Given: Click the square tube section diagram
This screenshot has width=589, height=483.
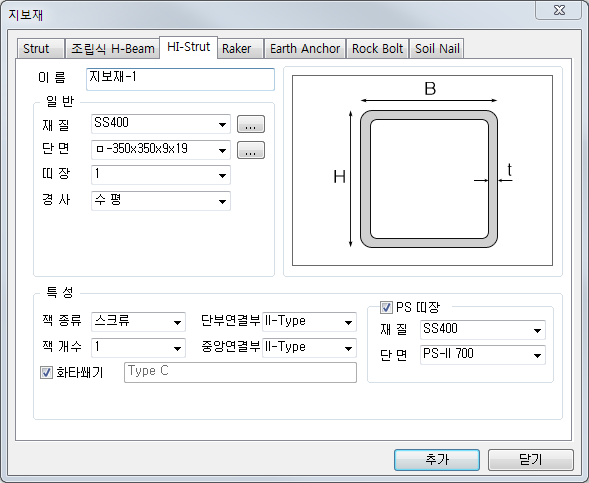Looking at the screenshot, I should [x=422, y=171].
